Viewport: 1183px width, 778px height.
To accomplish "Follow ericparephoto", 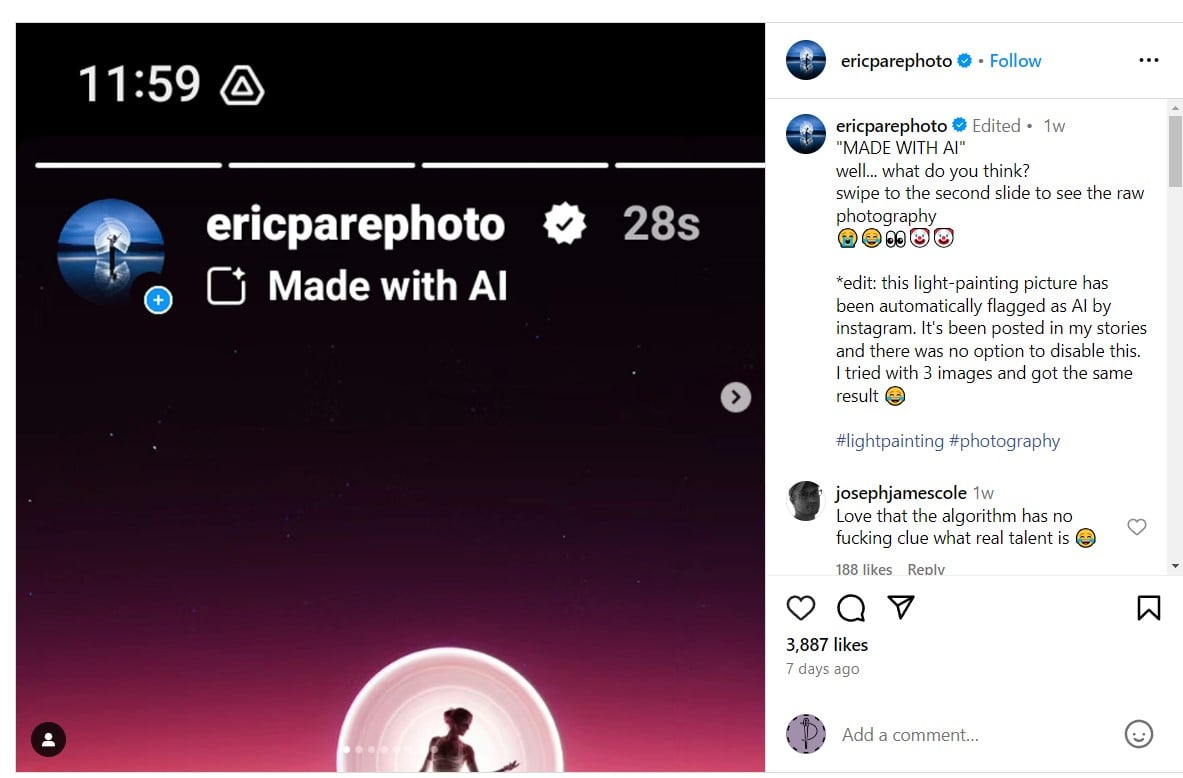I will [x=1015, y=61].
